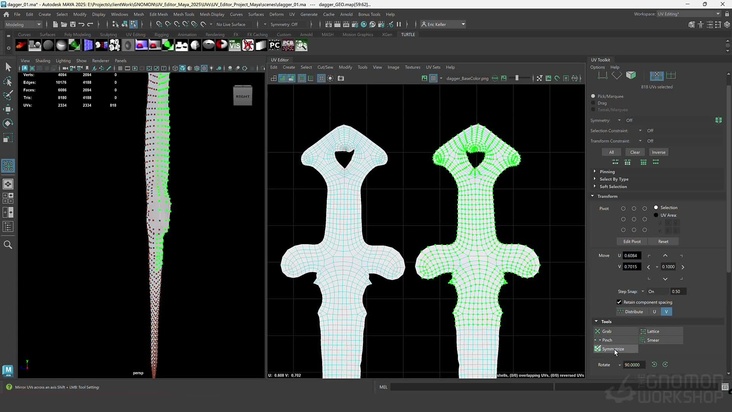Viewport: 732px width, 412px height.
Task: Select the top-left pivot circle
Action: (x=623, y=209)
